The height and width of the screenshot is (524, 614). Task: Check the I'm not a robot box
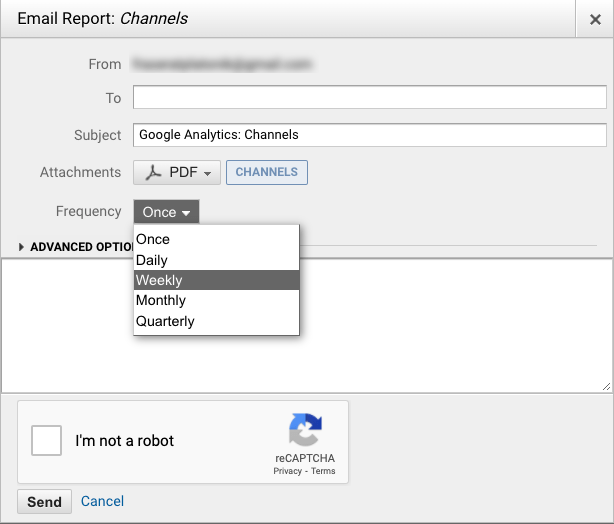(47, 440)
